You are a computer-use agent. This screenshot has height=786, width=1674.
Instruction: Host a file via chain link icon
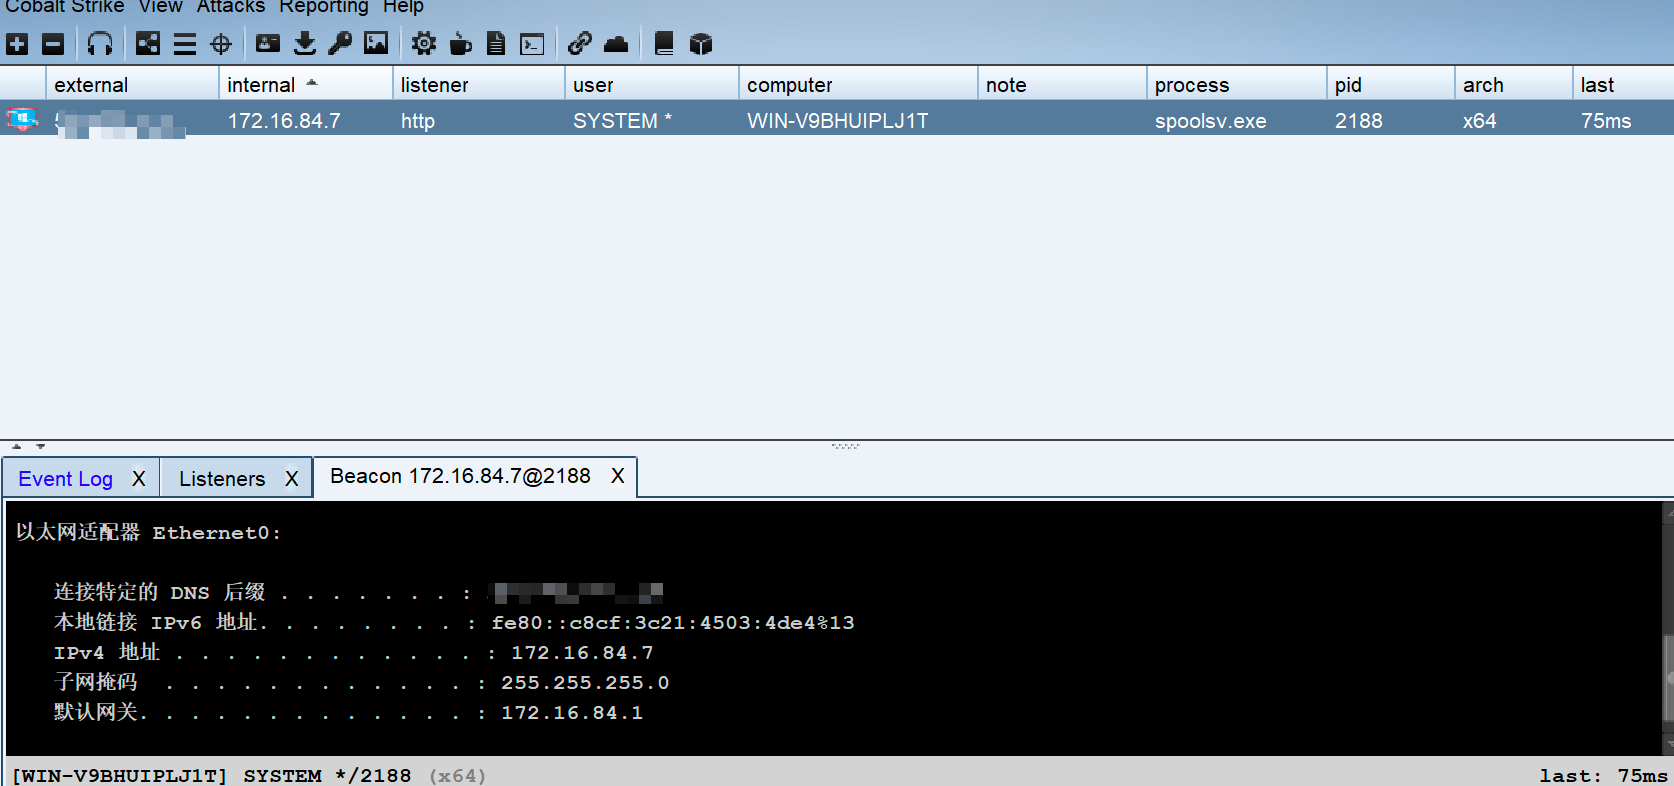(x=580, y=43)
